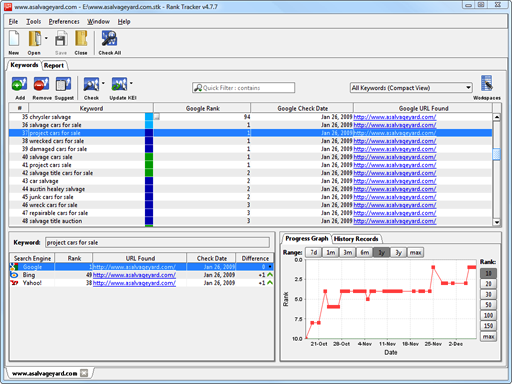This screenshot has height=384, width=512.
Task: Set graph range to 1m
Action: 331,253
